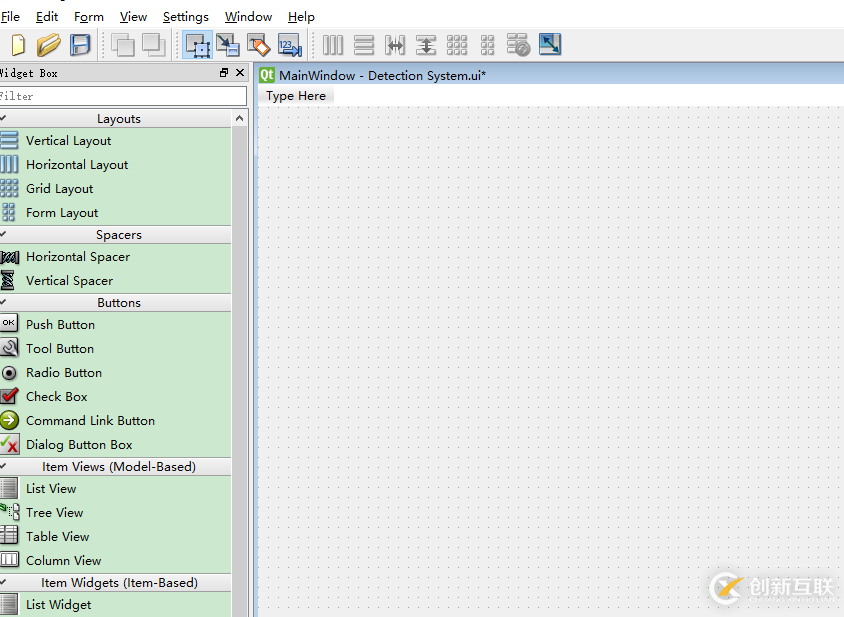Click the New Form toolbar icon
This screenshot has height=617, width=844.
point(18,45)
